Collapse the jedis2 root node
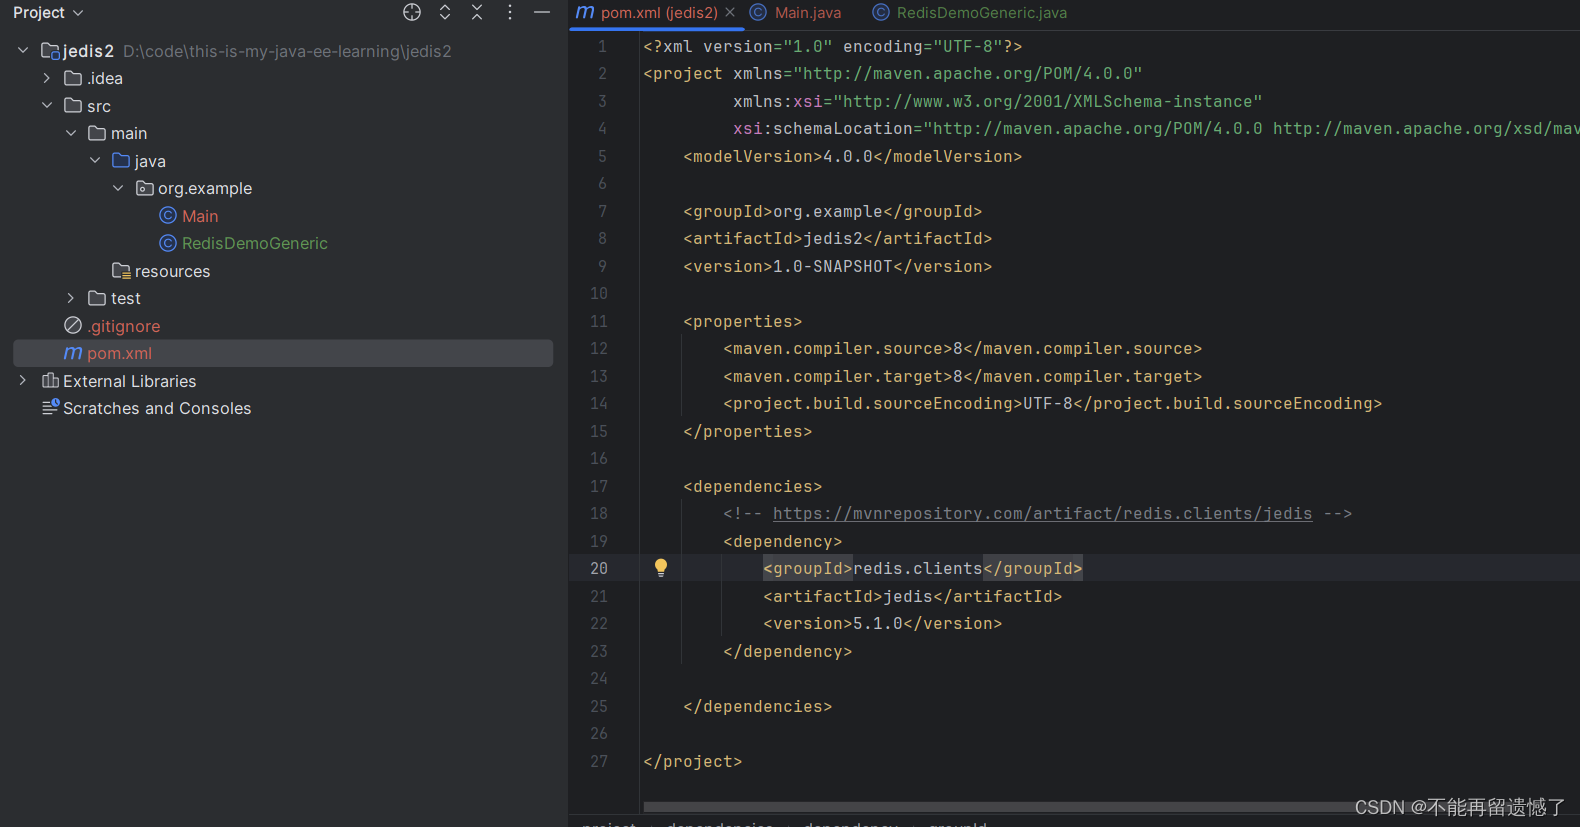 pyautogui.click(x=23, y=50)
